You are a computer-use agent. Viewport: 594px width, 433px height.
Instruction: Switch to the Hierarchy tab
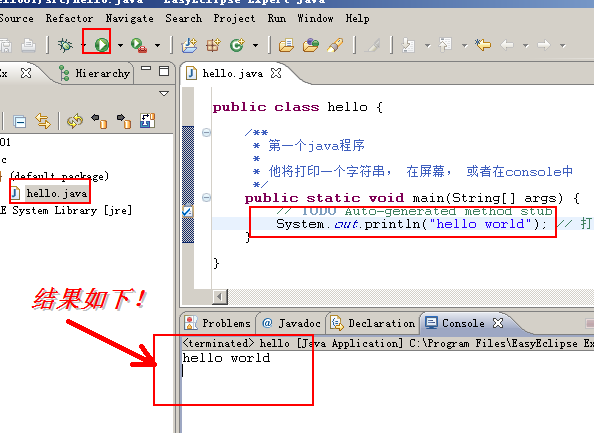95,73
